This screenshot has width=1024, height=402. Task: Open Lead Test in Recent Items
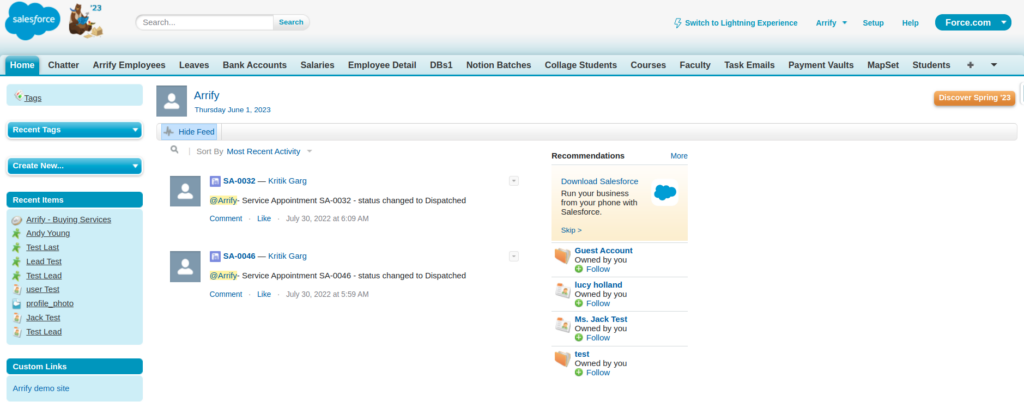(44, 262)
